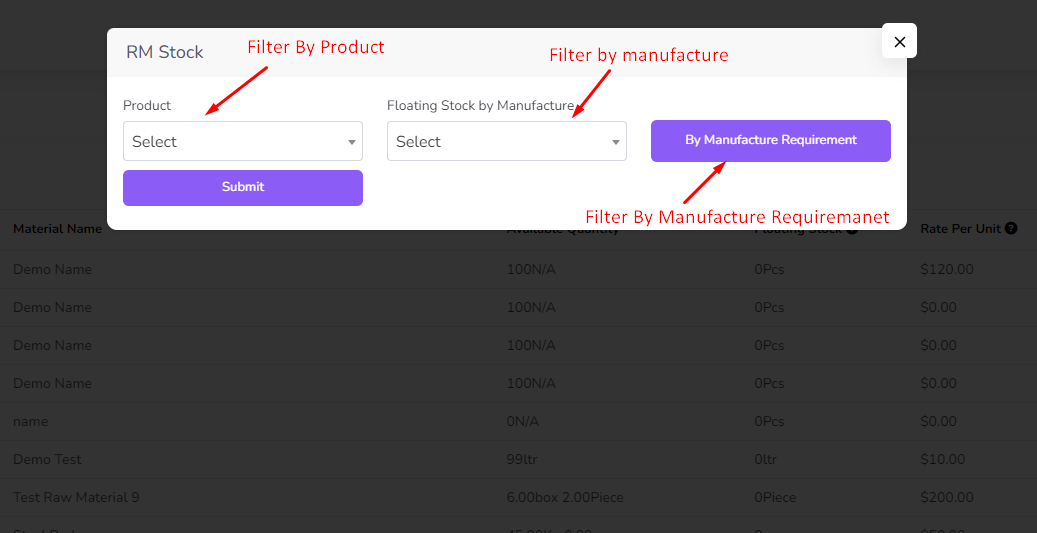The height and width of the screenshot is (533, 1037).
Task: Click the $200.00 rate cell
Action: click(x=946, y=497)
